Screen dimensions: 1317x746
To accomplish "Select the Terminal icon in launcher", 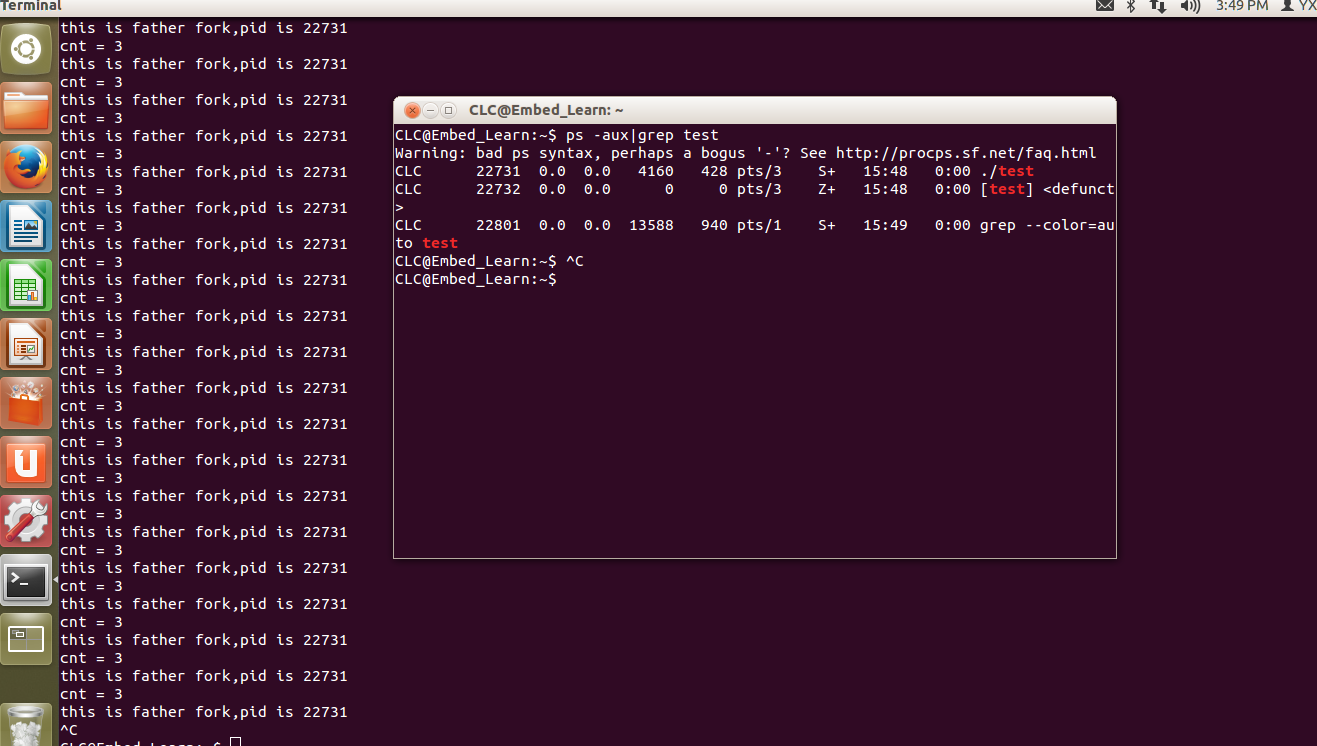I will coord(26,579).
